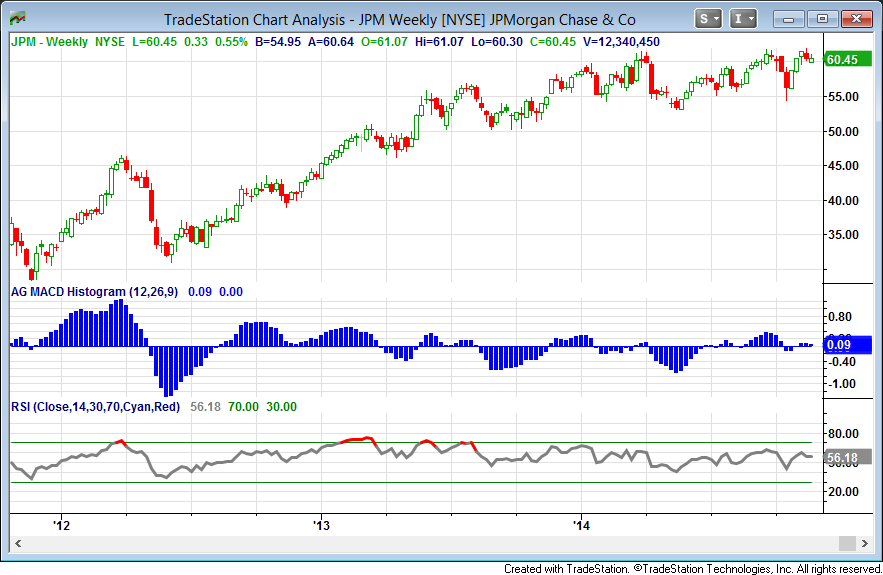
Task: Select the JPM - Weekly symbol label
Action: point(50,42)
